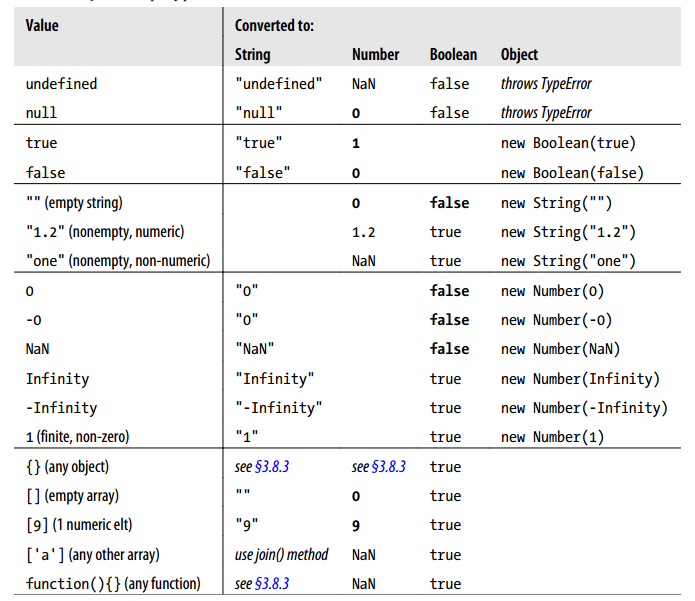Select the new String("one") cell
This screenshot has height=601, width=695.
pos(568,261)
